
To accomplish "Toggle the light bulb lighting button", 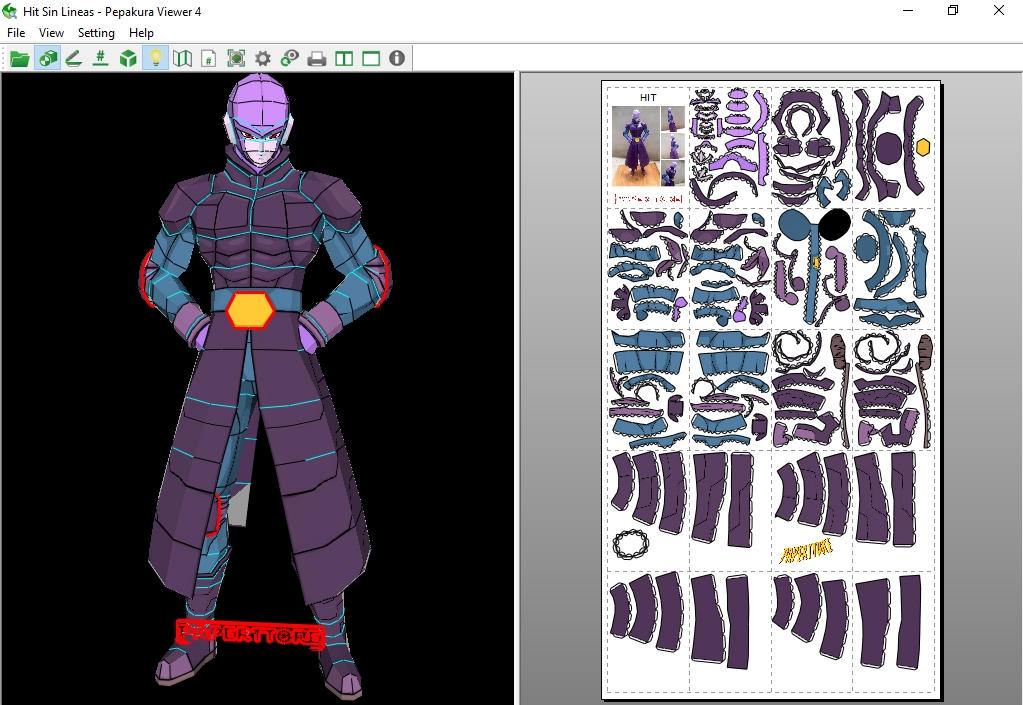I will [x=155, y=59].
